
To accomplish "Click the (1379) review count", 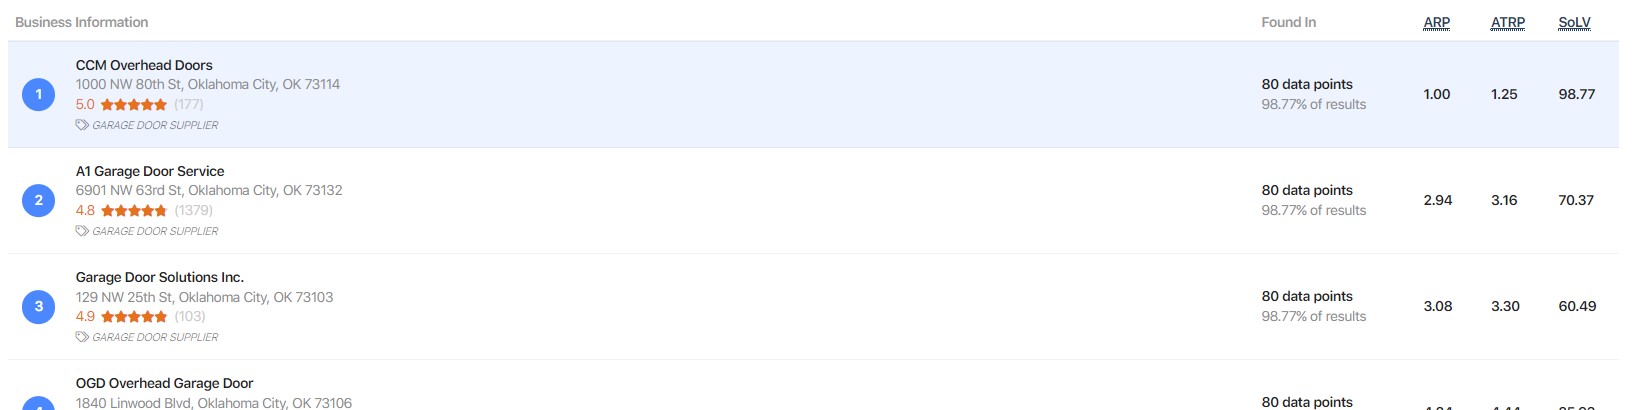I will tap(193, 210).
